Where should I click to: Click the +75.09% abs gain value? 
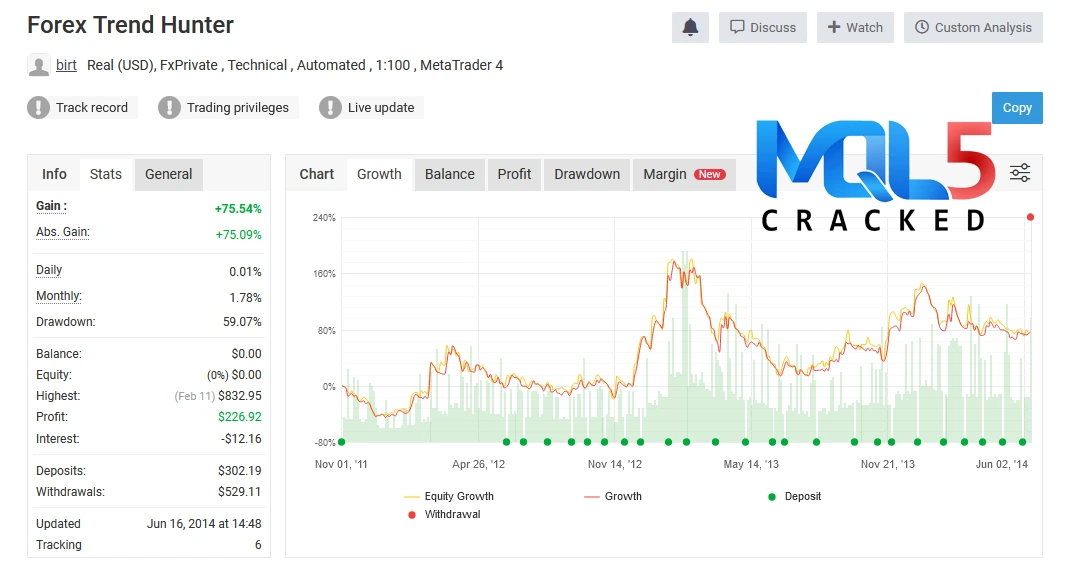[239, 235]
